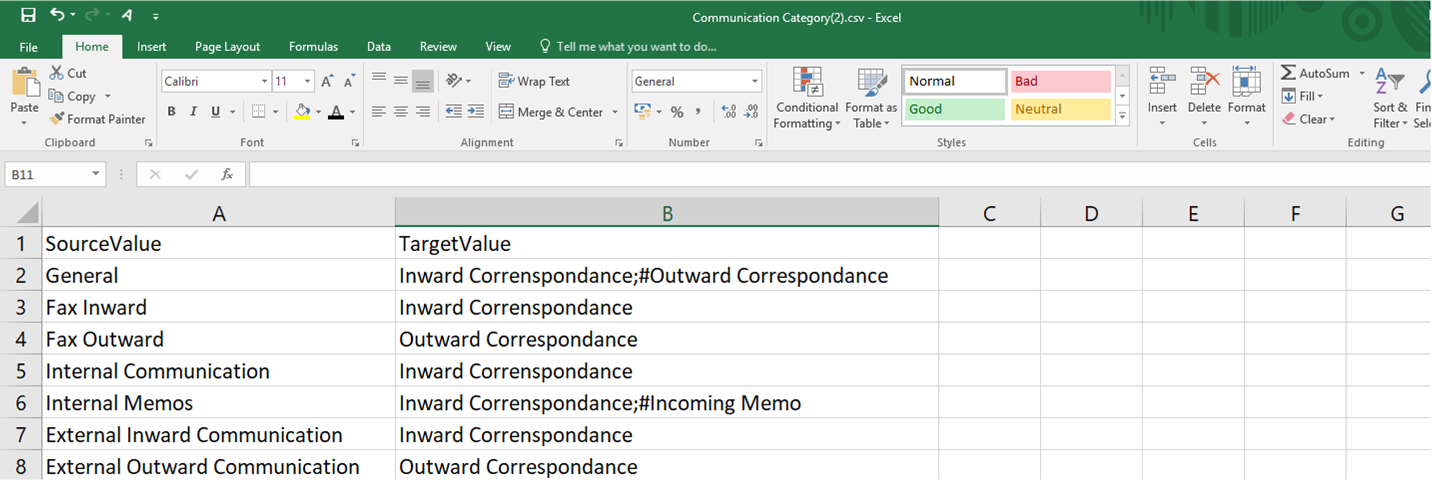Toggle bottom align icon
Image resolution: width=1432 pixels, height=480 pixels.
(423, 81)
